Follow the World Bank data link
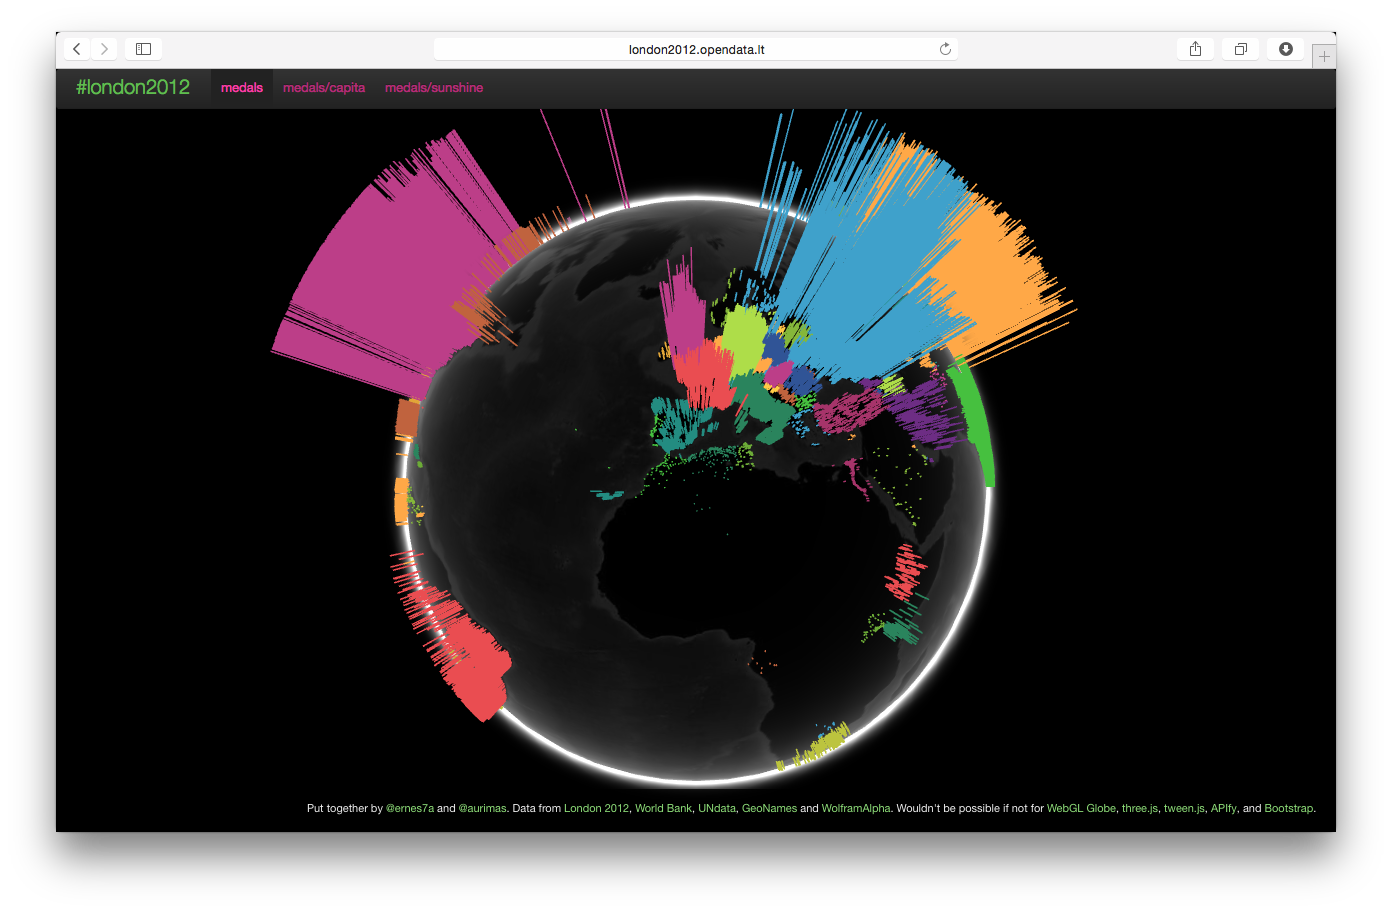 pyautogui.click(x=663, y=808)
